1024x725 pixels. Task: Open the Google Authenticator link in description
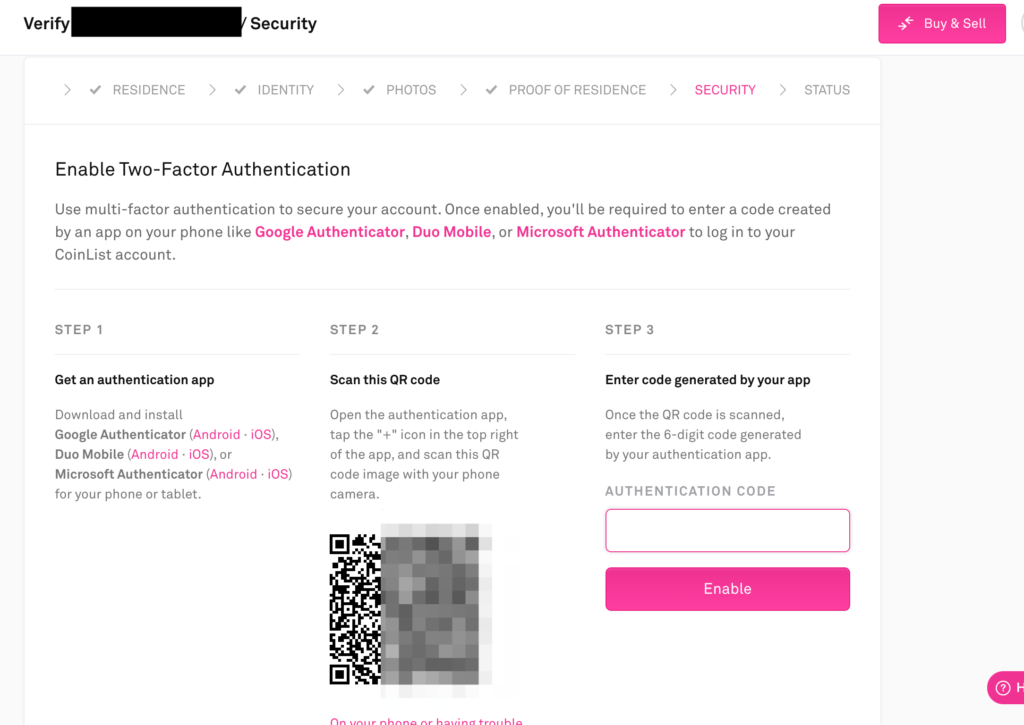330,232
